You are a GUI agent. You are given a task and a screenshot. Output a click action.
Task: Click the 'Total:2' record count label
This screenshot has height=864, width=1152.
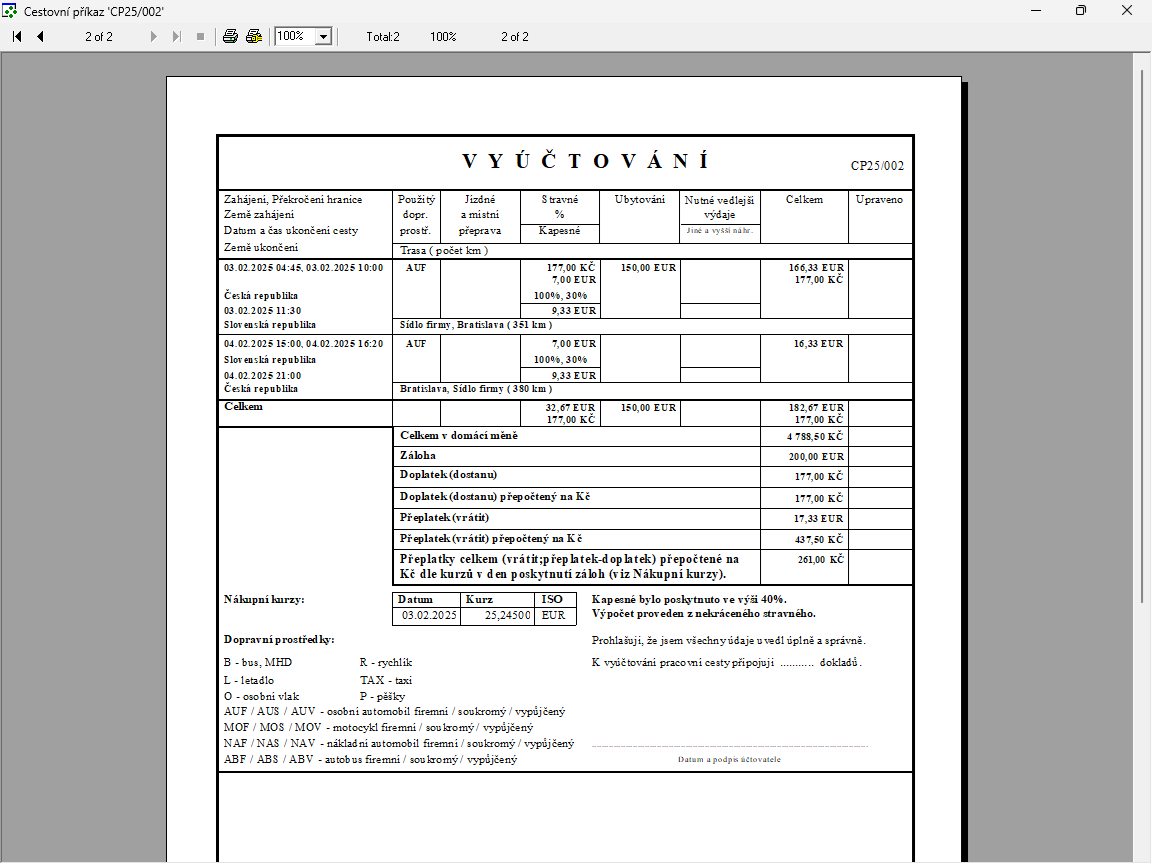coord(382,37)
